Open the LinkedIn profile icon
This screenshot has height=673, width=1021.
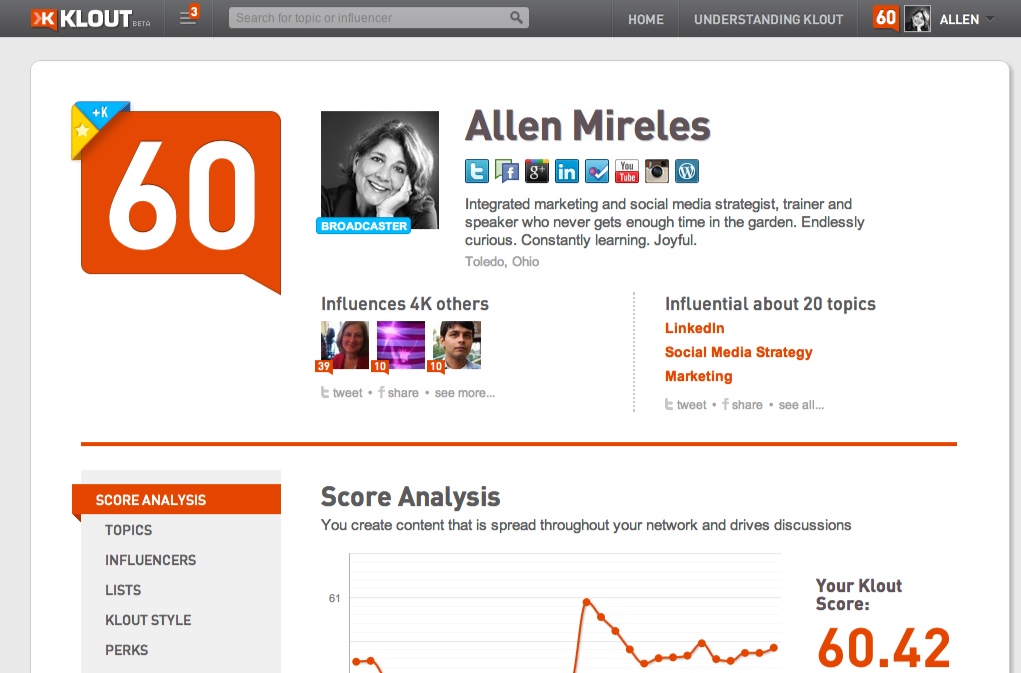click(x=566, y=171)
